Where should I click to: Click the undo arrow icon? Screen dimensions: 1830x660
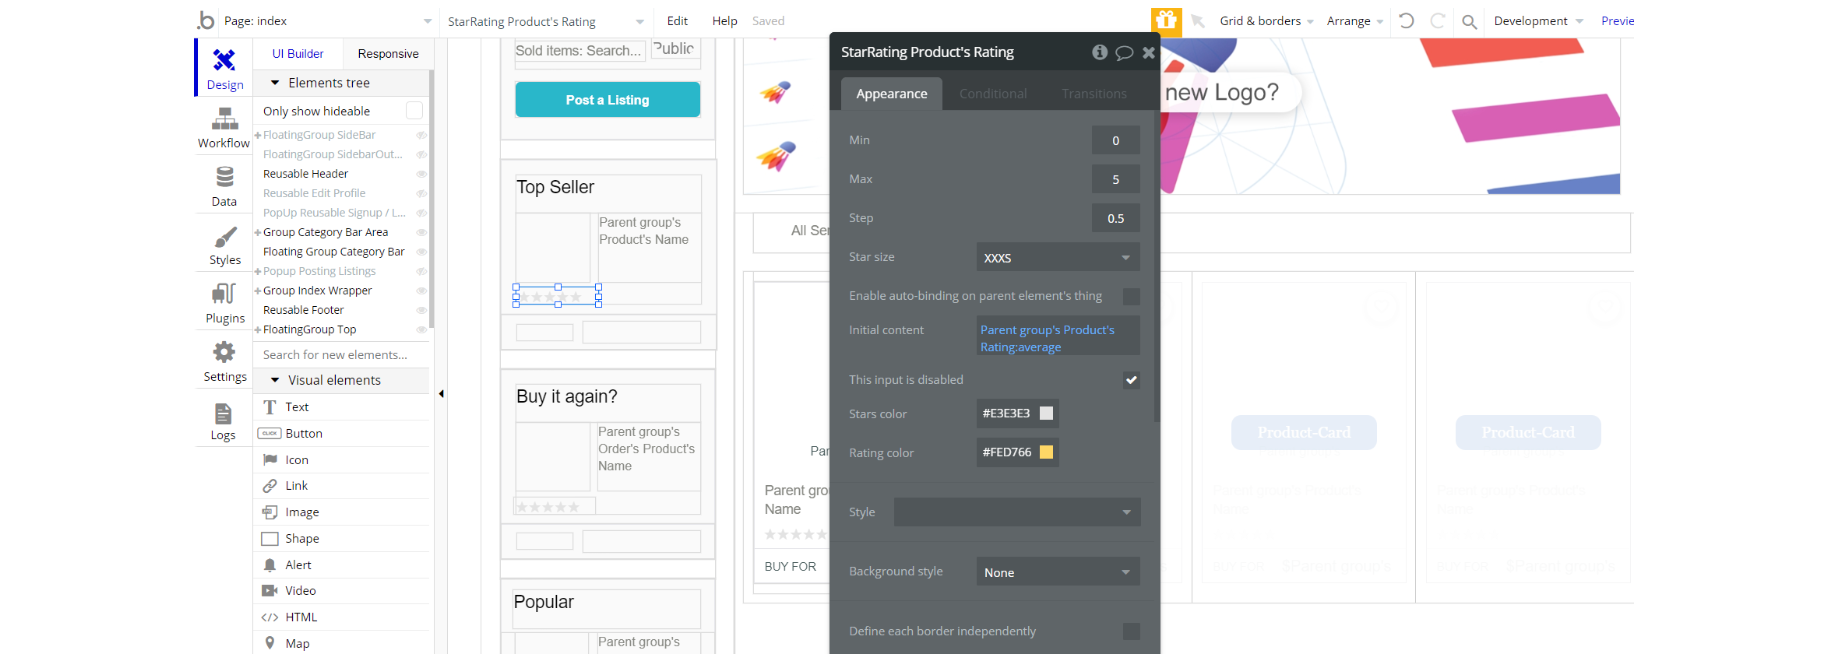point(1406,21)
